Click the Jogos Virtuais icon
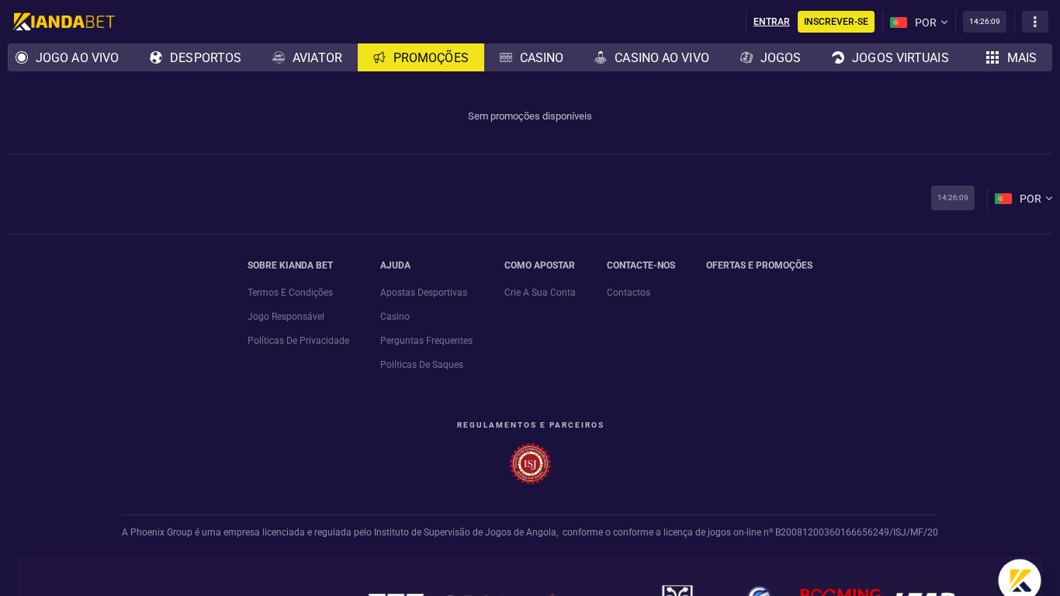The width and height of the screenshot is (1060, 596). [838, 57]
